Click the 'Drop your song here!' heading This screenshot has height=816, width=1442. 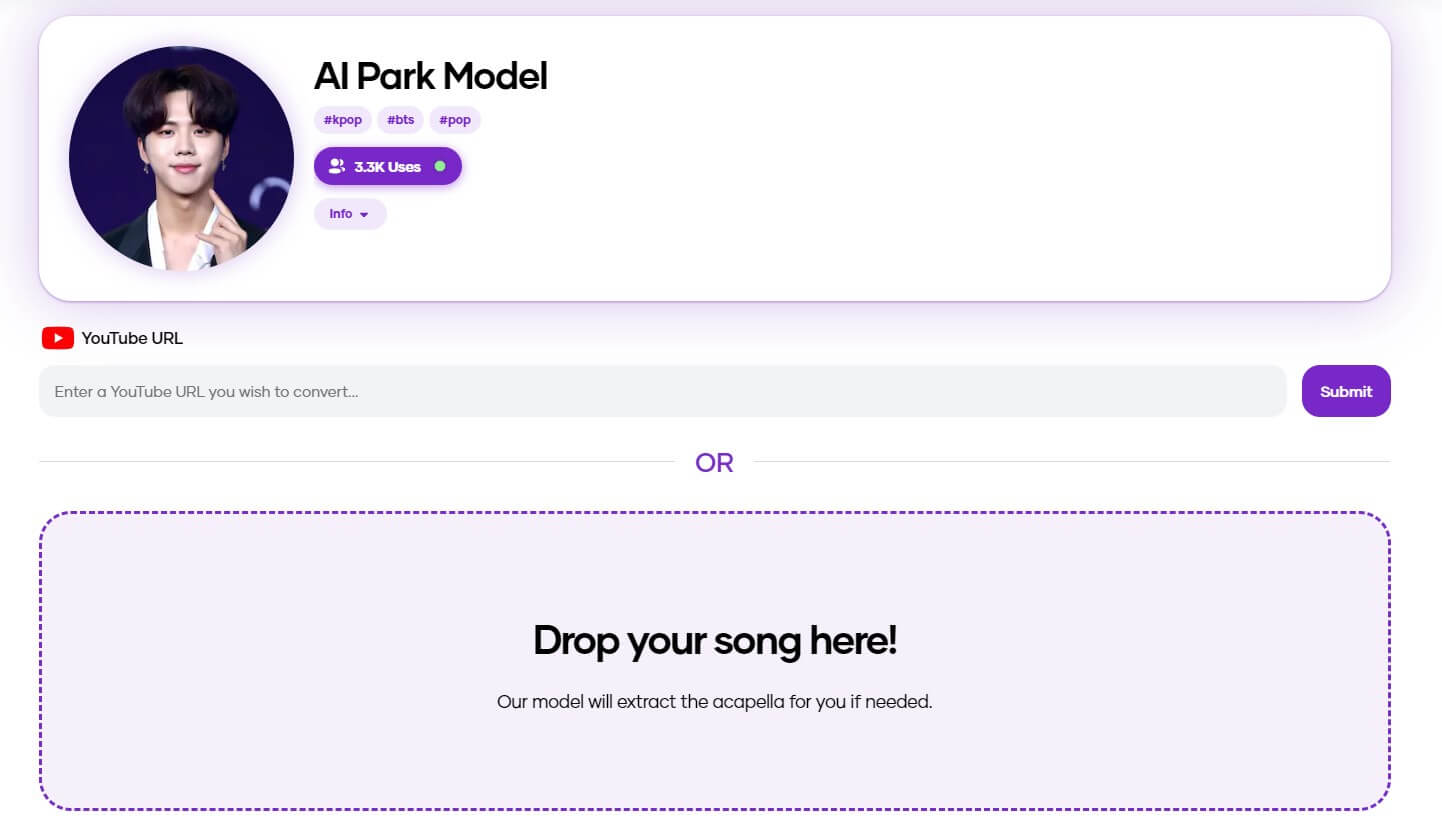pos(713,640)
